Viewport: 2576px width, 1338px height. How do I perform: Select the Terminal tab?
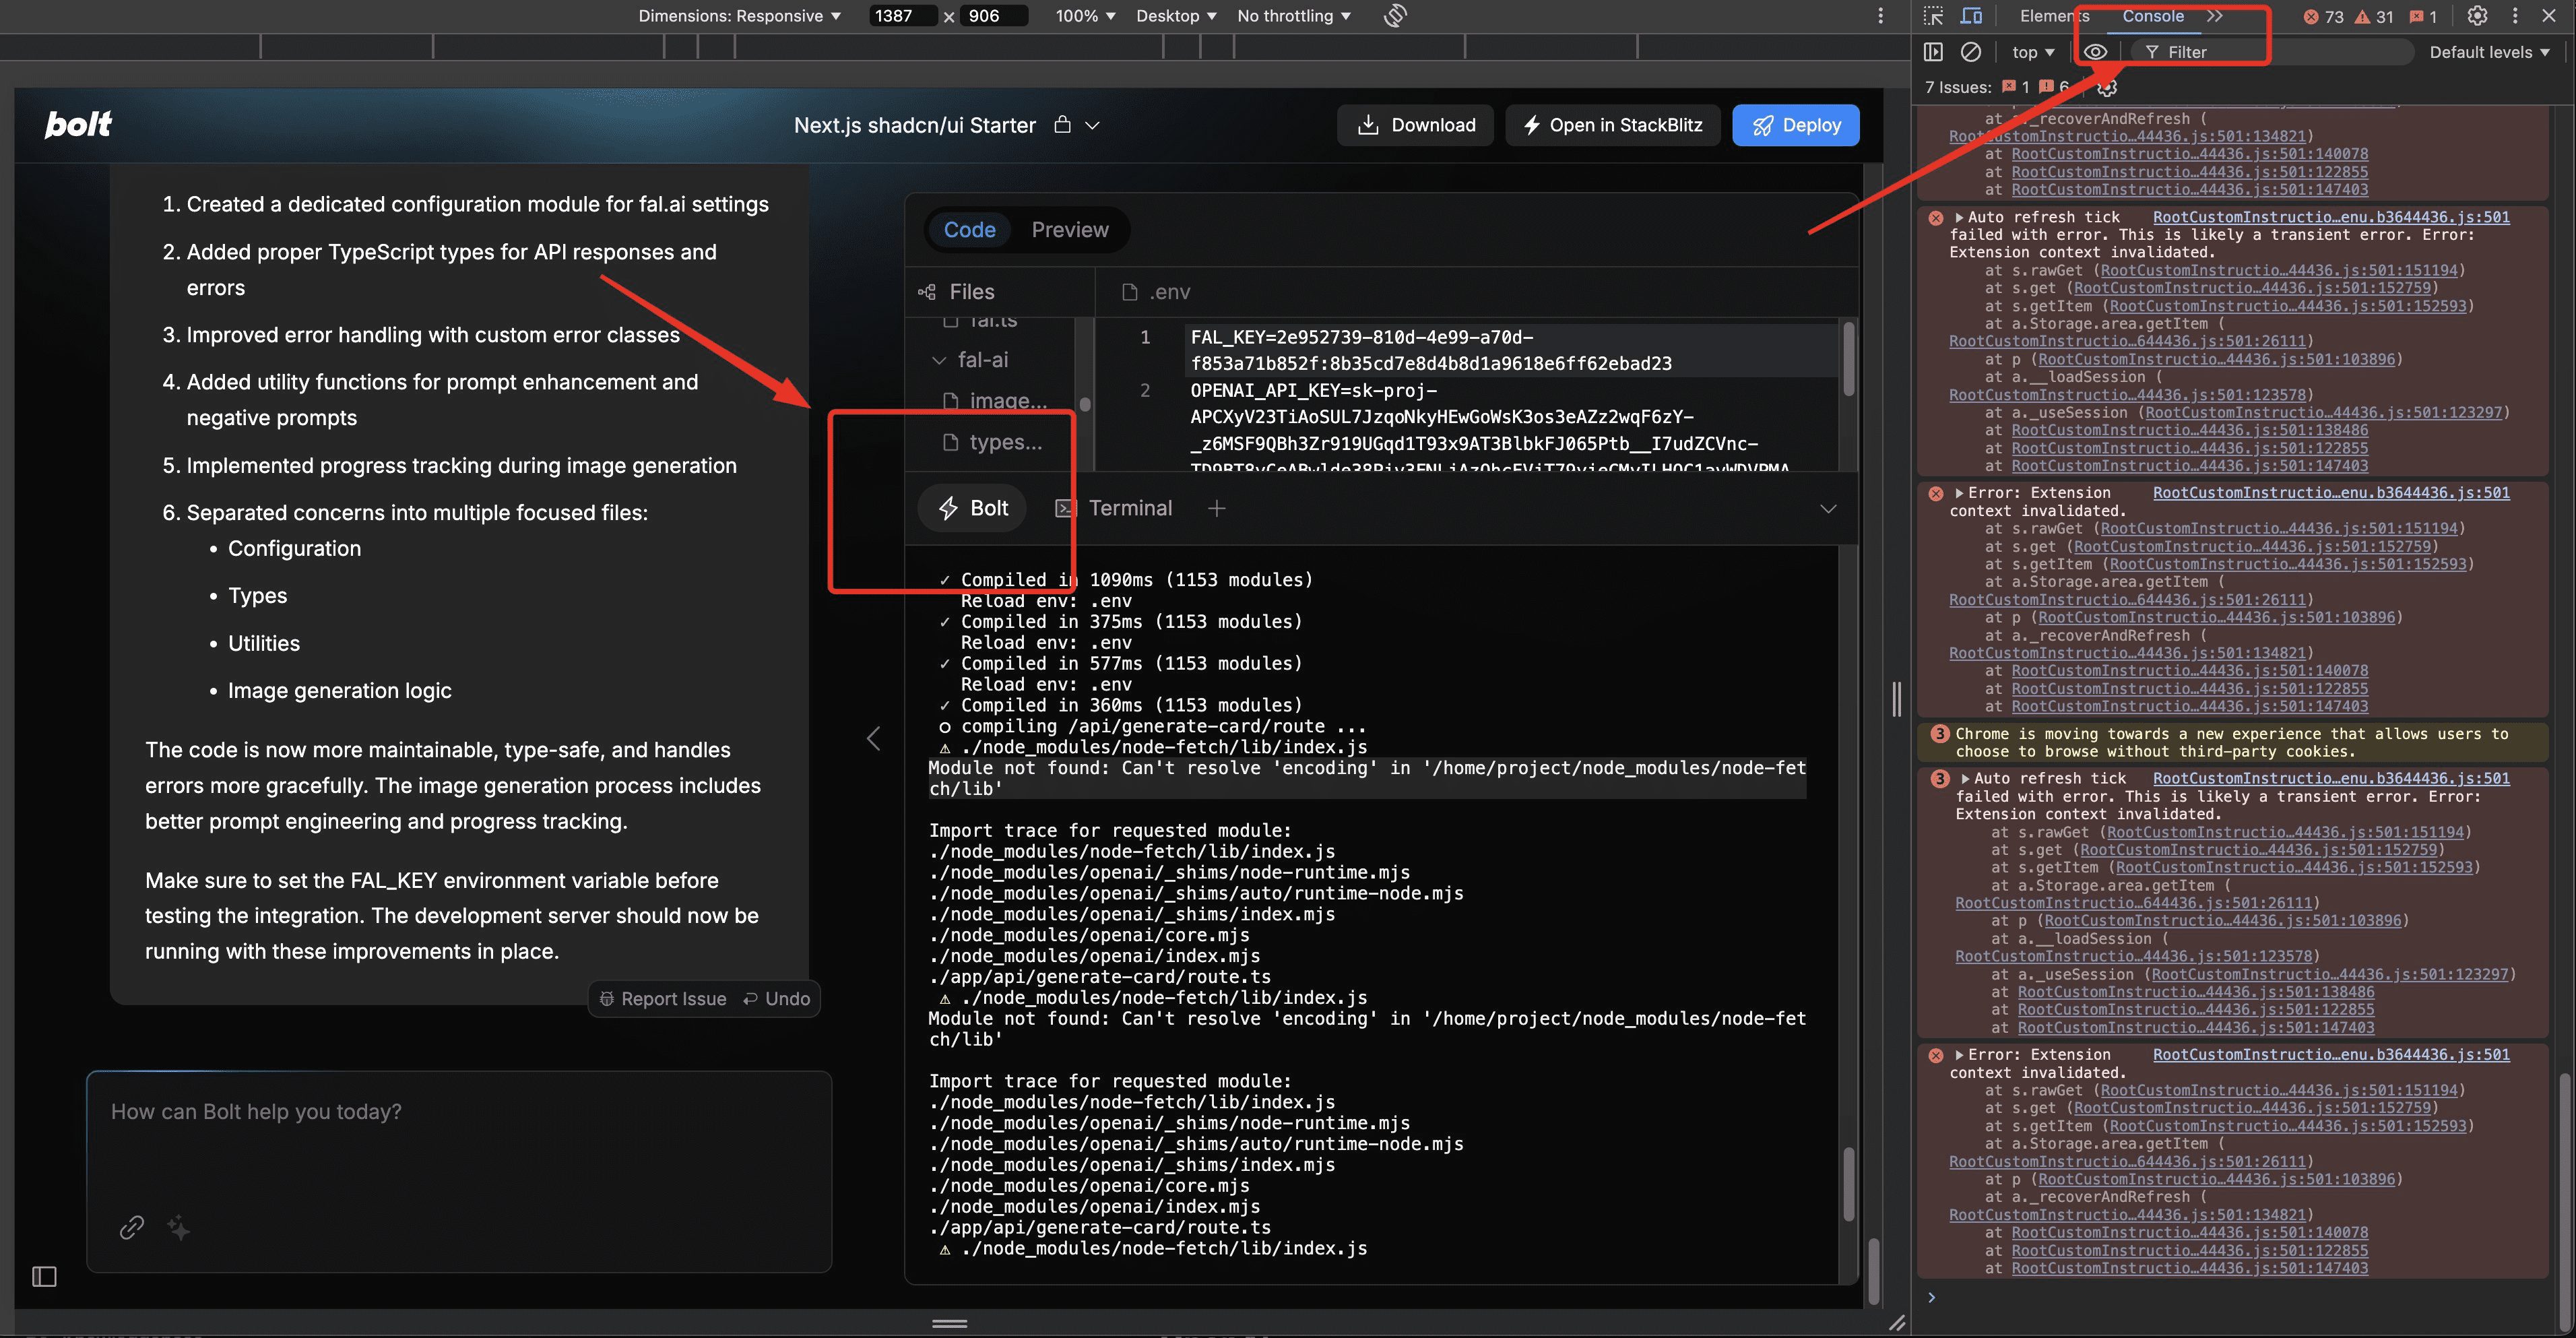click(1114, 508)
